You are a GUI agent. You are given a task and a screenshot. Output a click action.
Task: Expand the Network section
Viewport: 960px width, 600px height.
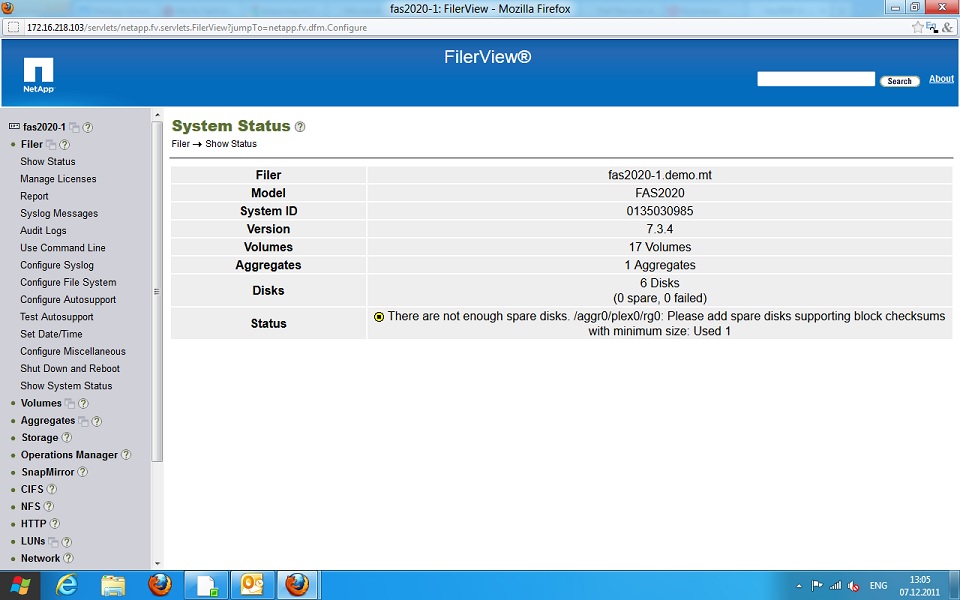(13, 558)
